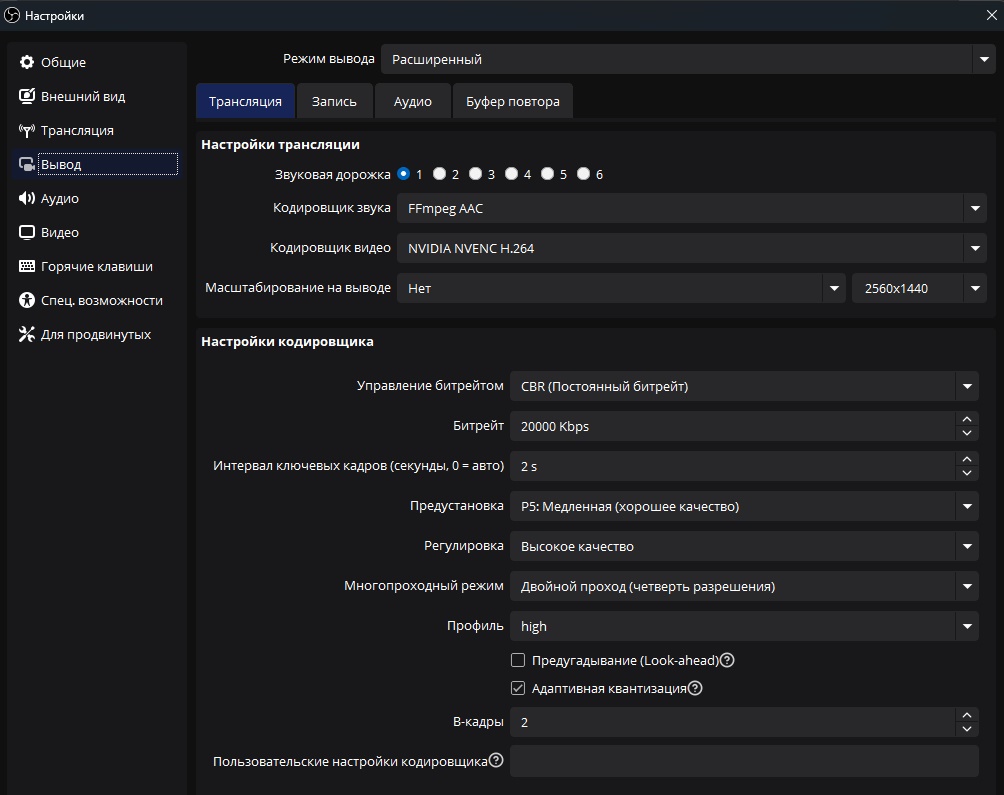Click help icon next to Адаптивная квантизация
Viewport: 1004px width, 795px height.
pyautogui.click(x=695, y=688)
